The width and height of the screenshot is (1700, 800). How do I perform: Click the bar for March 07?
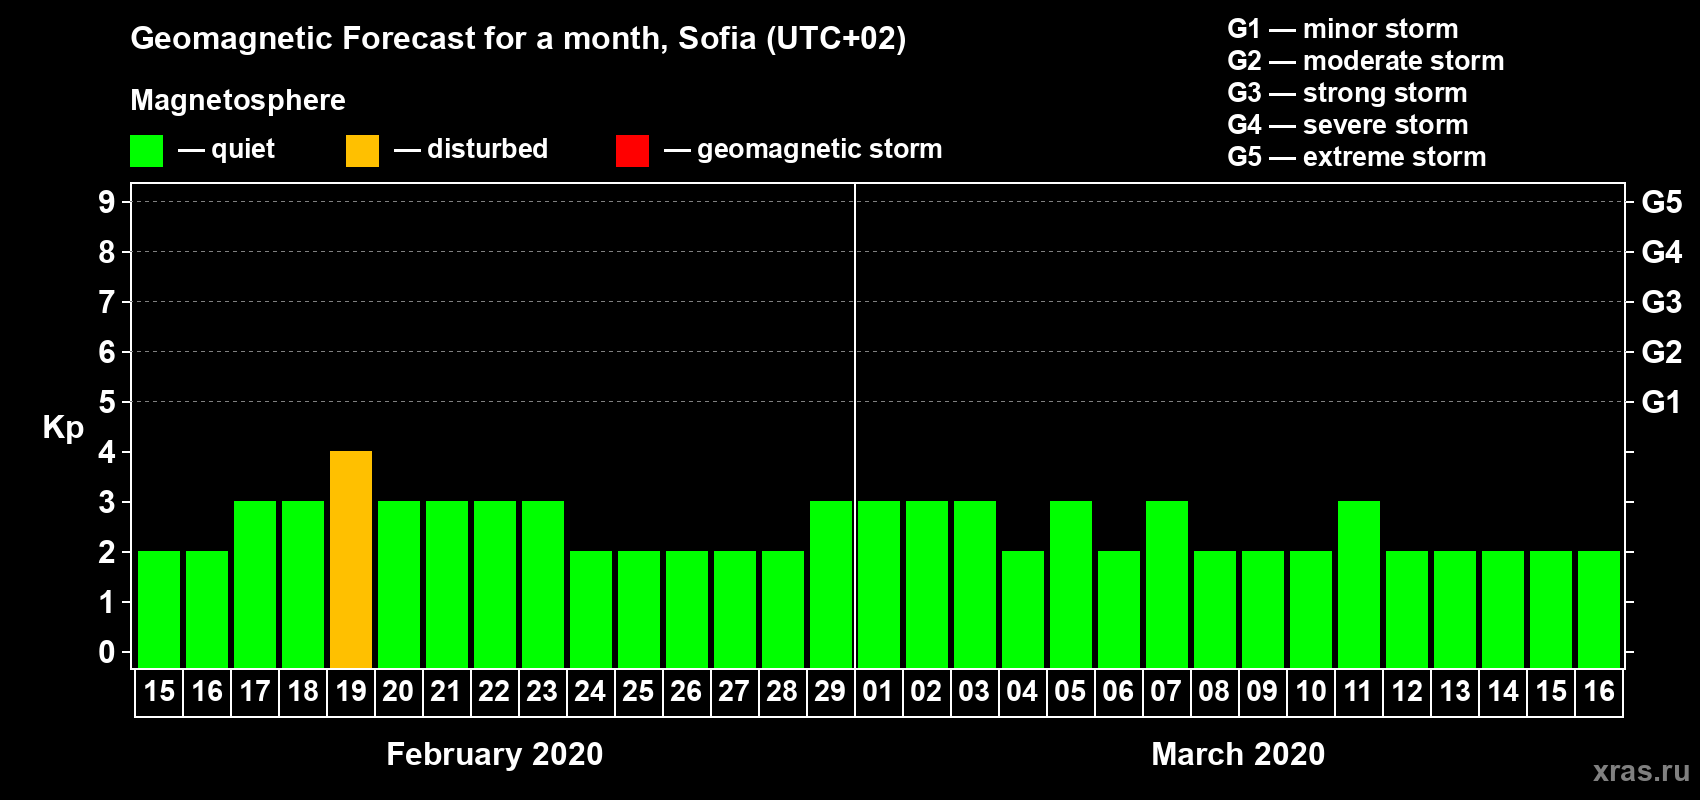[x=1167, y=584]
